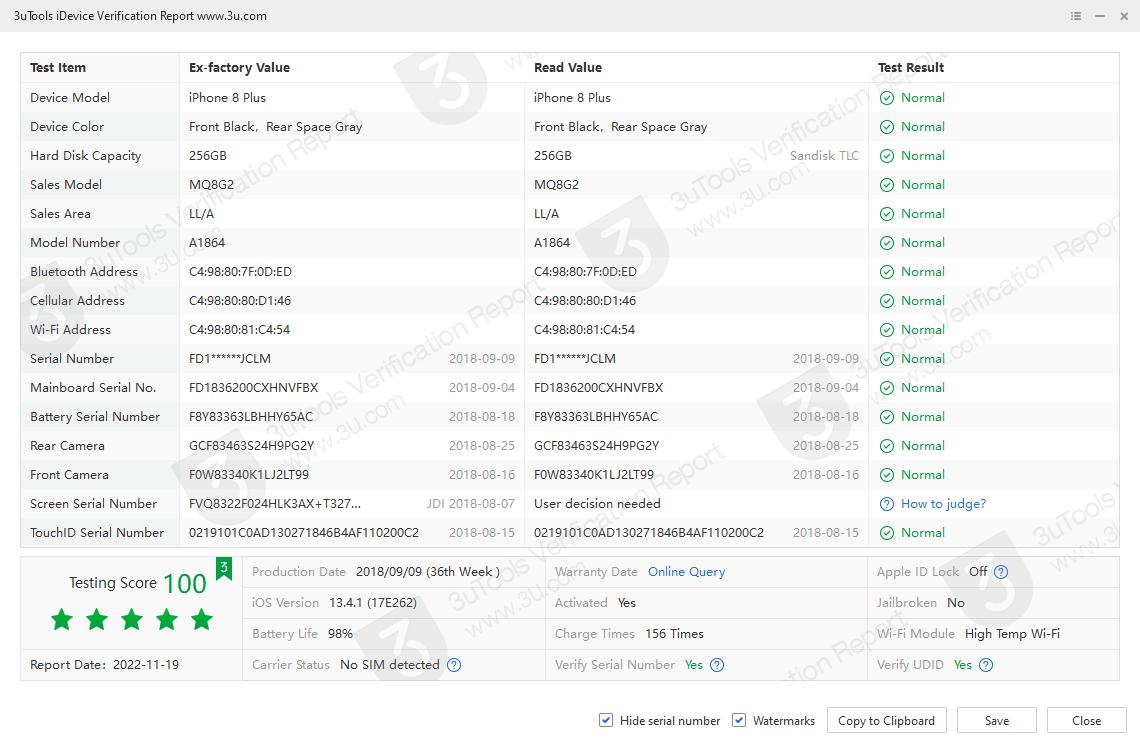Click the Read Value column header
The height and width of the screenshot is (749, 1140).
[x=568, y=68]
